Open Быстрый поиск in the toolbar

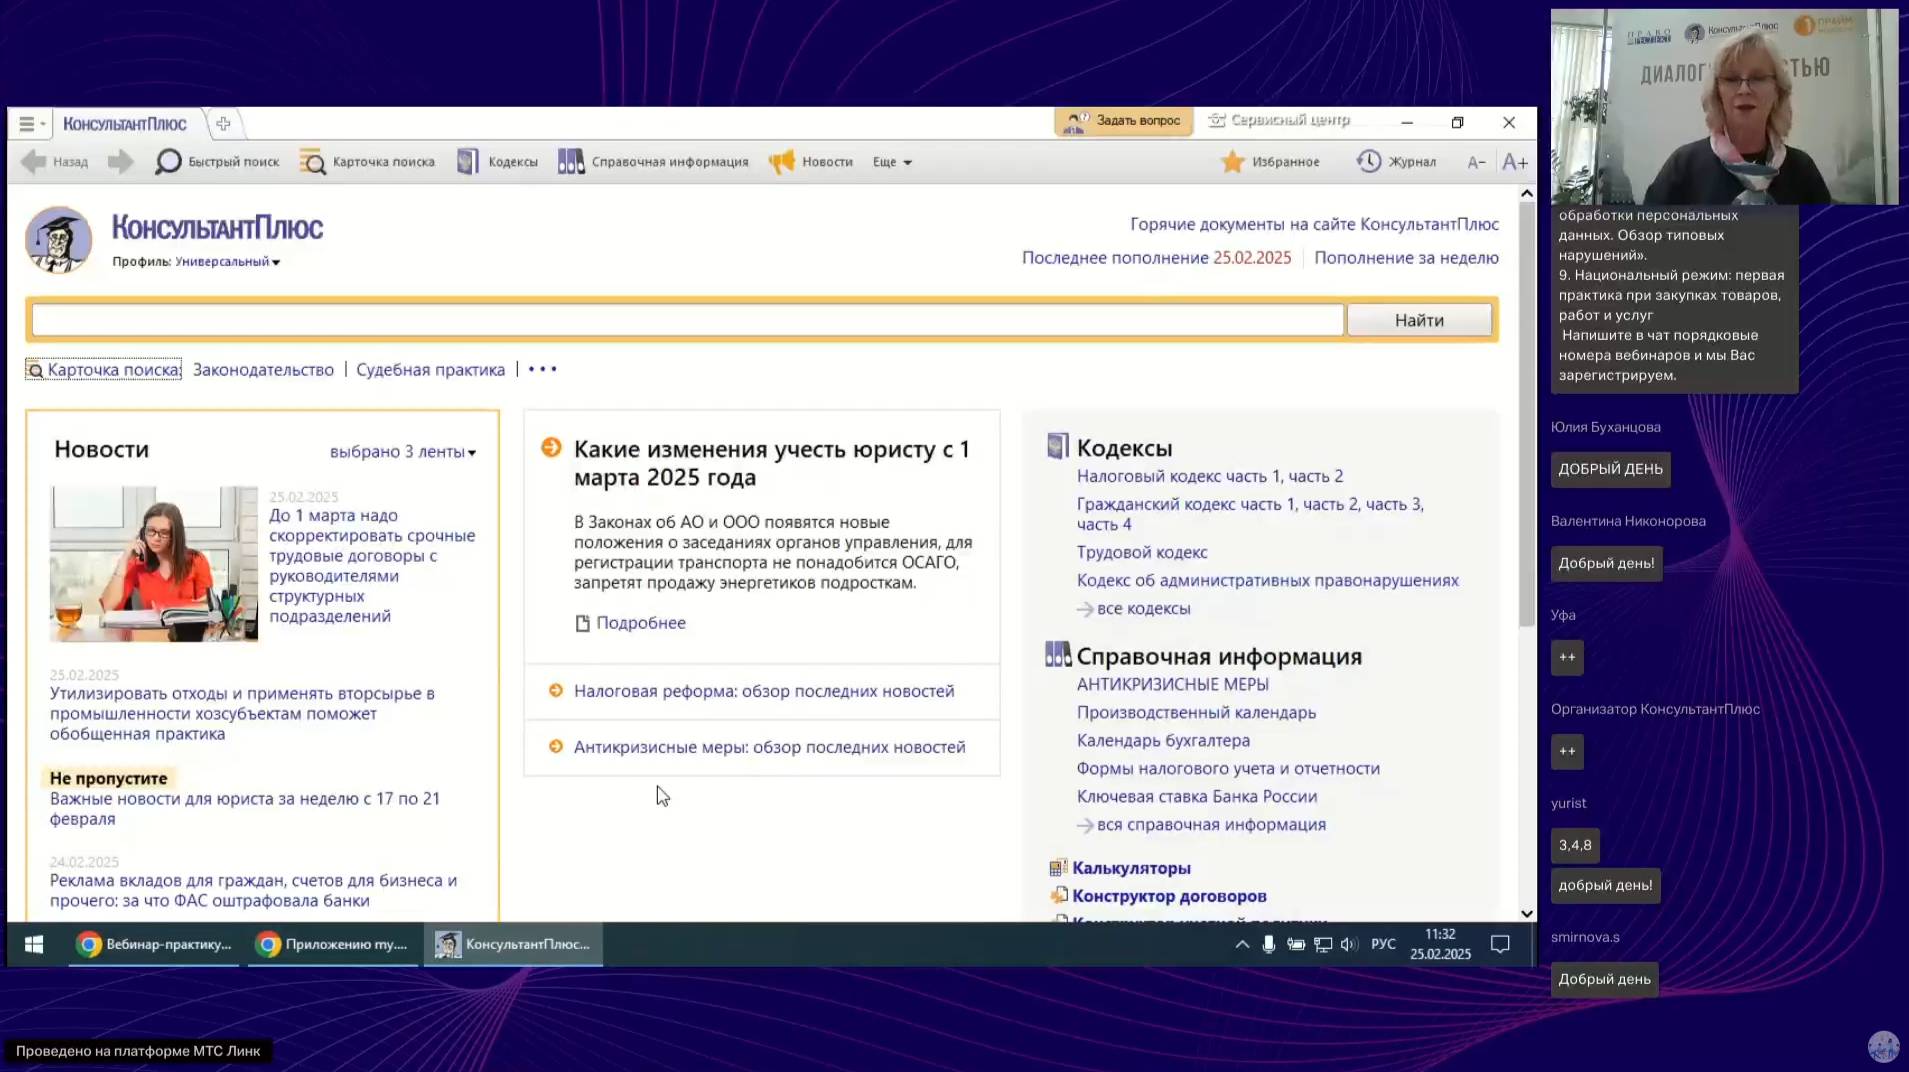pyautogui.click(x=217, y=162)
